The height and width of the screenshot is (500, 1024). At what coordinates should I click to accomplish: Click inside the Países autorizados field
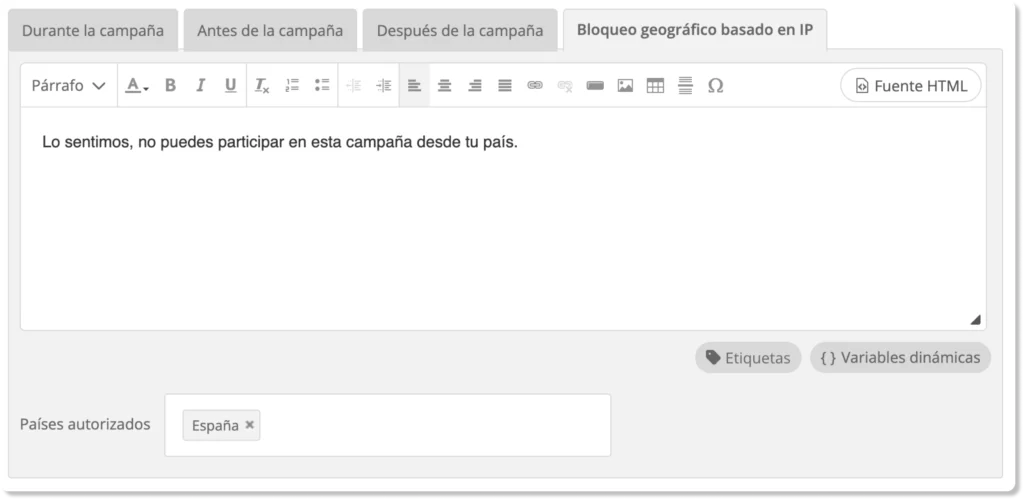coord(430,425)
